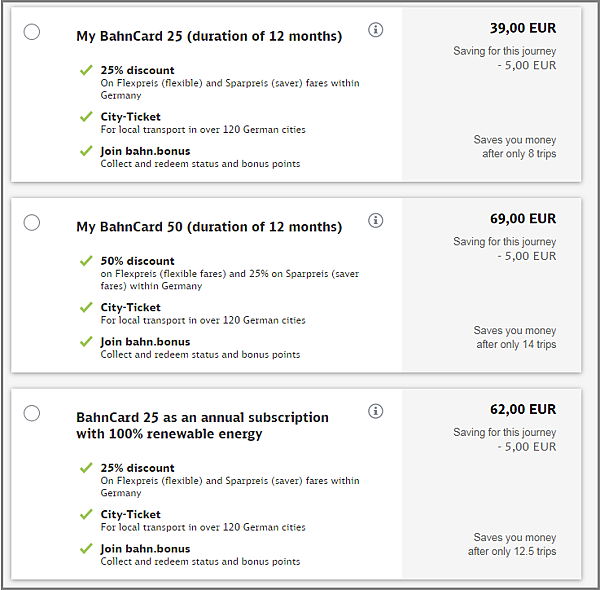
Task: Click the checkmark beside annual subscription City-Ticket
Action: click(x=86, y=514)
